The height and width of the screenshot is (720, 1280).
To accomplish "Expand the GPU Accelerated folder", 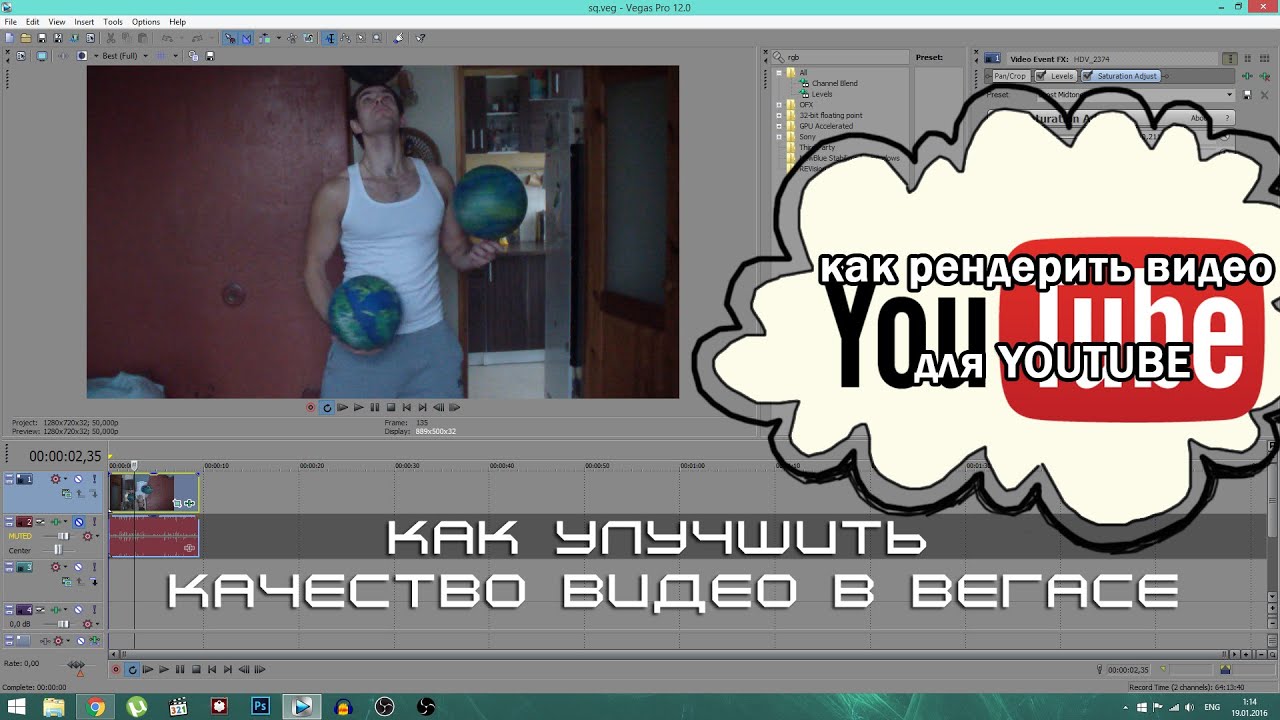I will (x=779, y=126).
